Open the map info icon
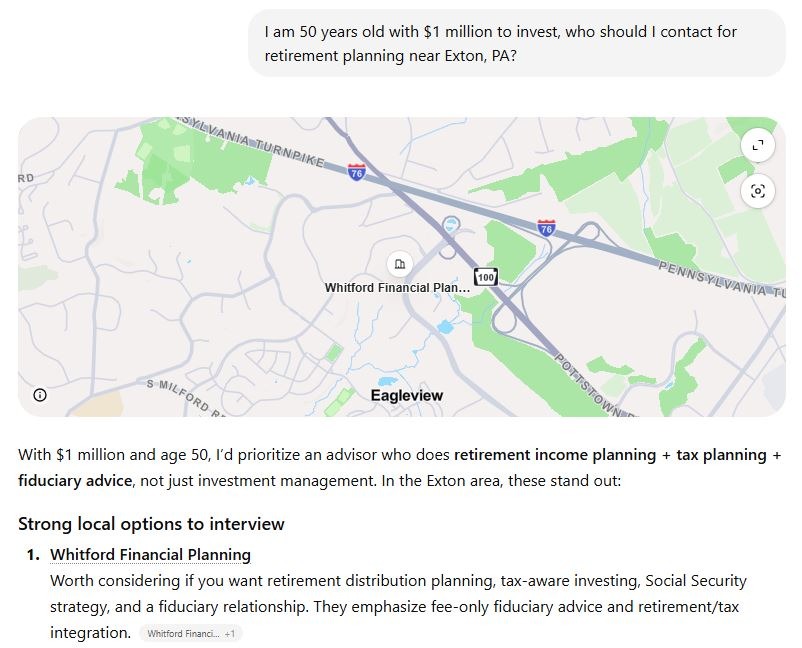The width and height of the screenshot is (802, 648). [x=40, y=395]
